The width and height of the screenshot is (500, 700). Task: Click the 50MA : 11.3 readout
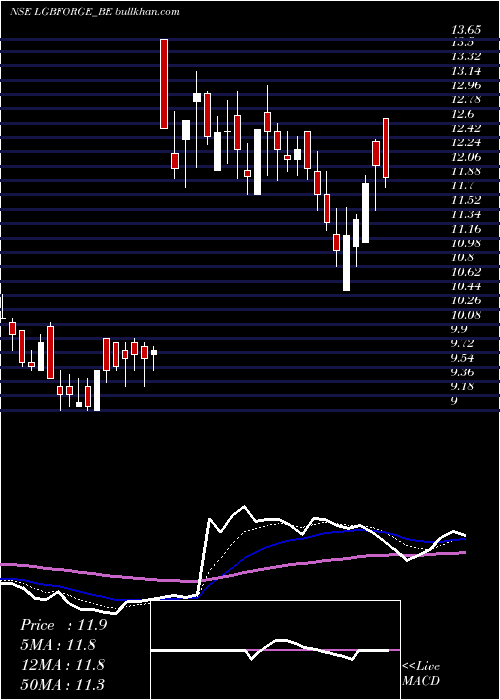pos(63,684)
